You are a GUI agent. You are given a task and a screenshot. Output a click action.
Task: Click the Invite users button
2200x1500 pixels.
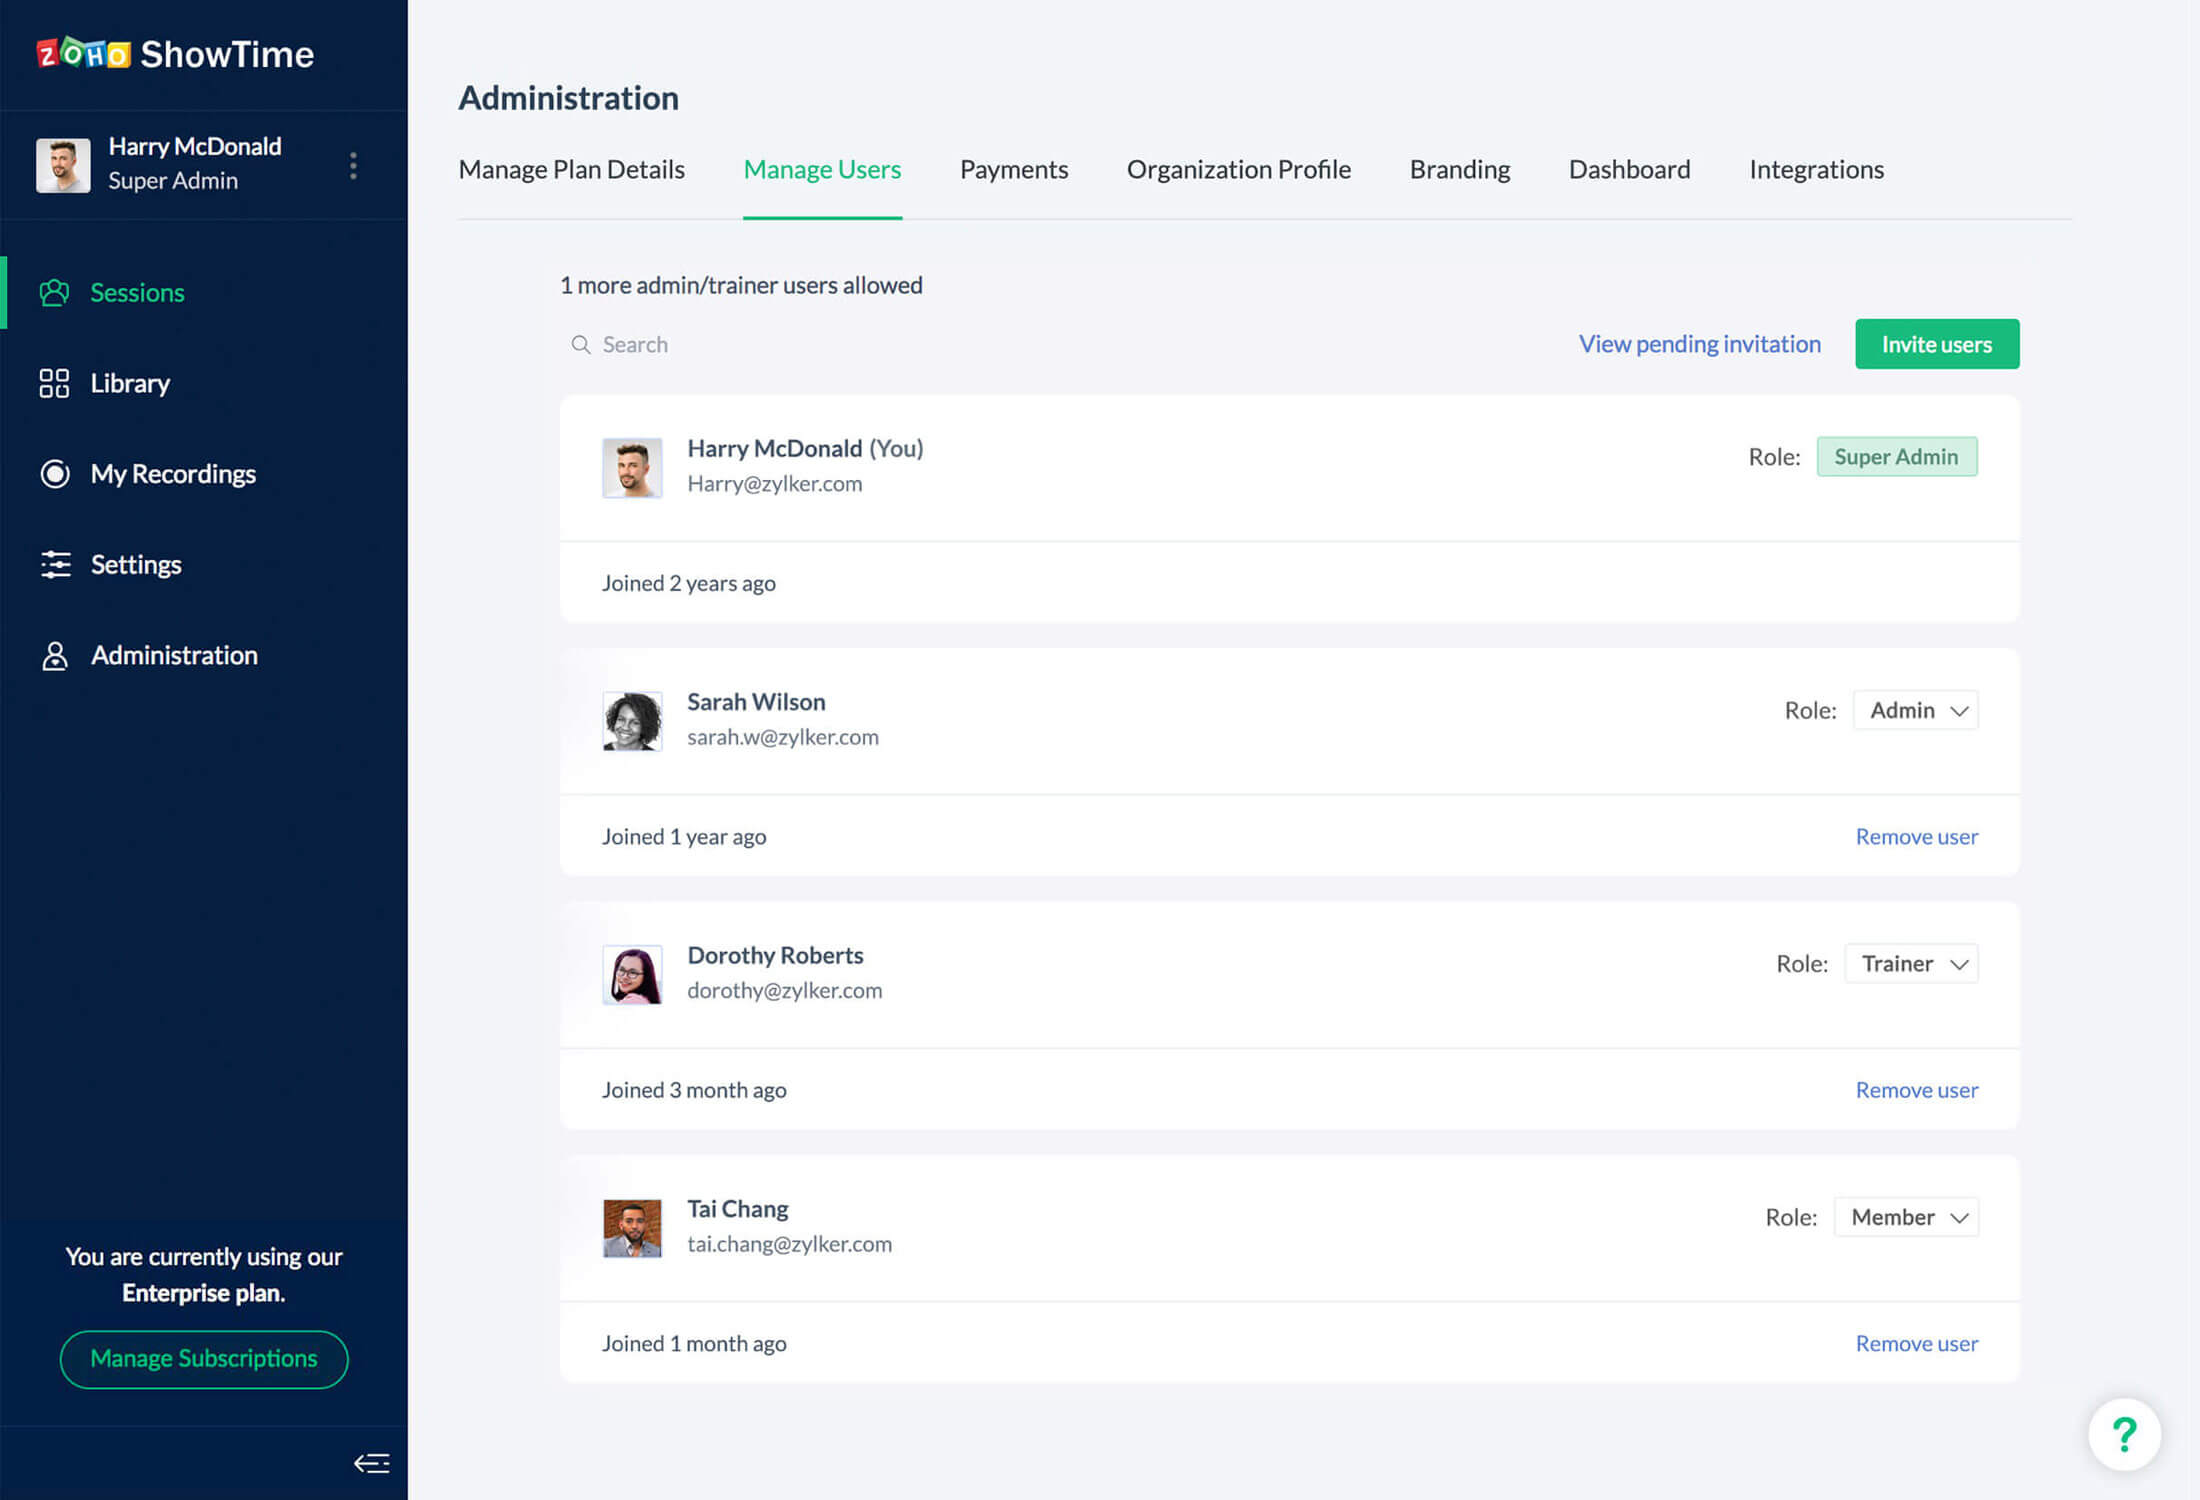click(1937, 344)
